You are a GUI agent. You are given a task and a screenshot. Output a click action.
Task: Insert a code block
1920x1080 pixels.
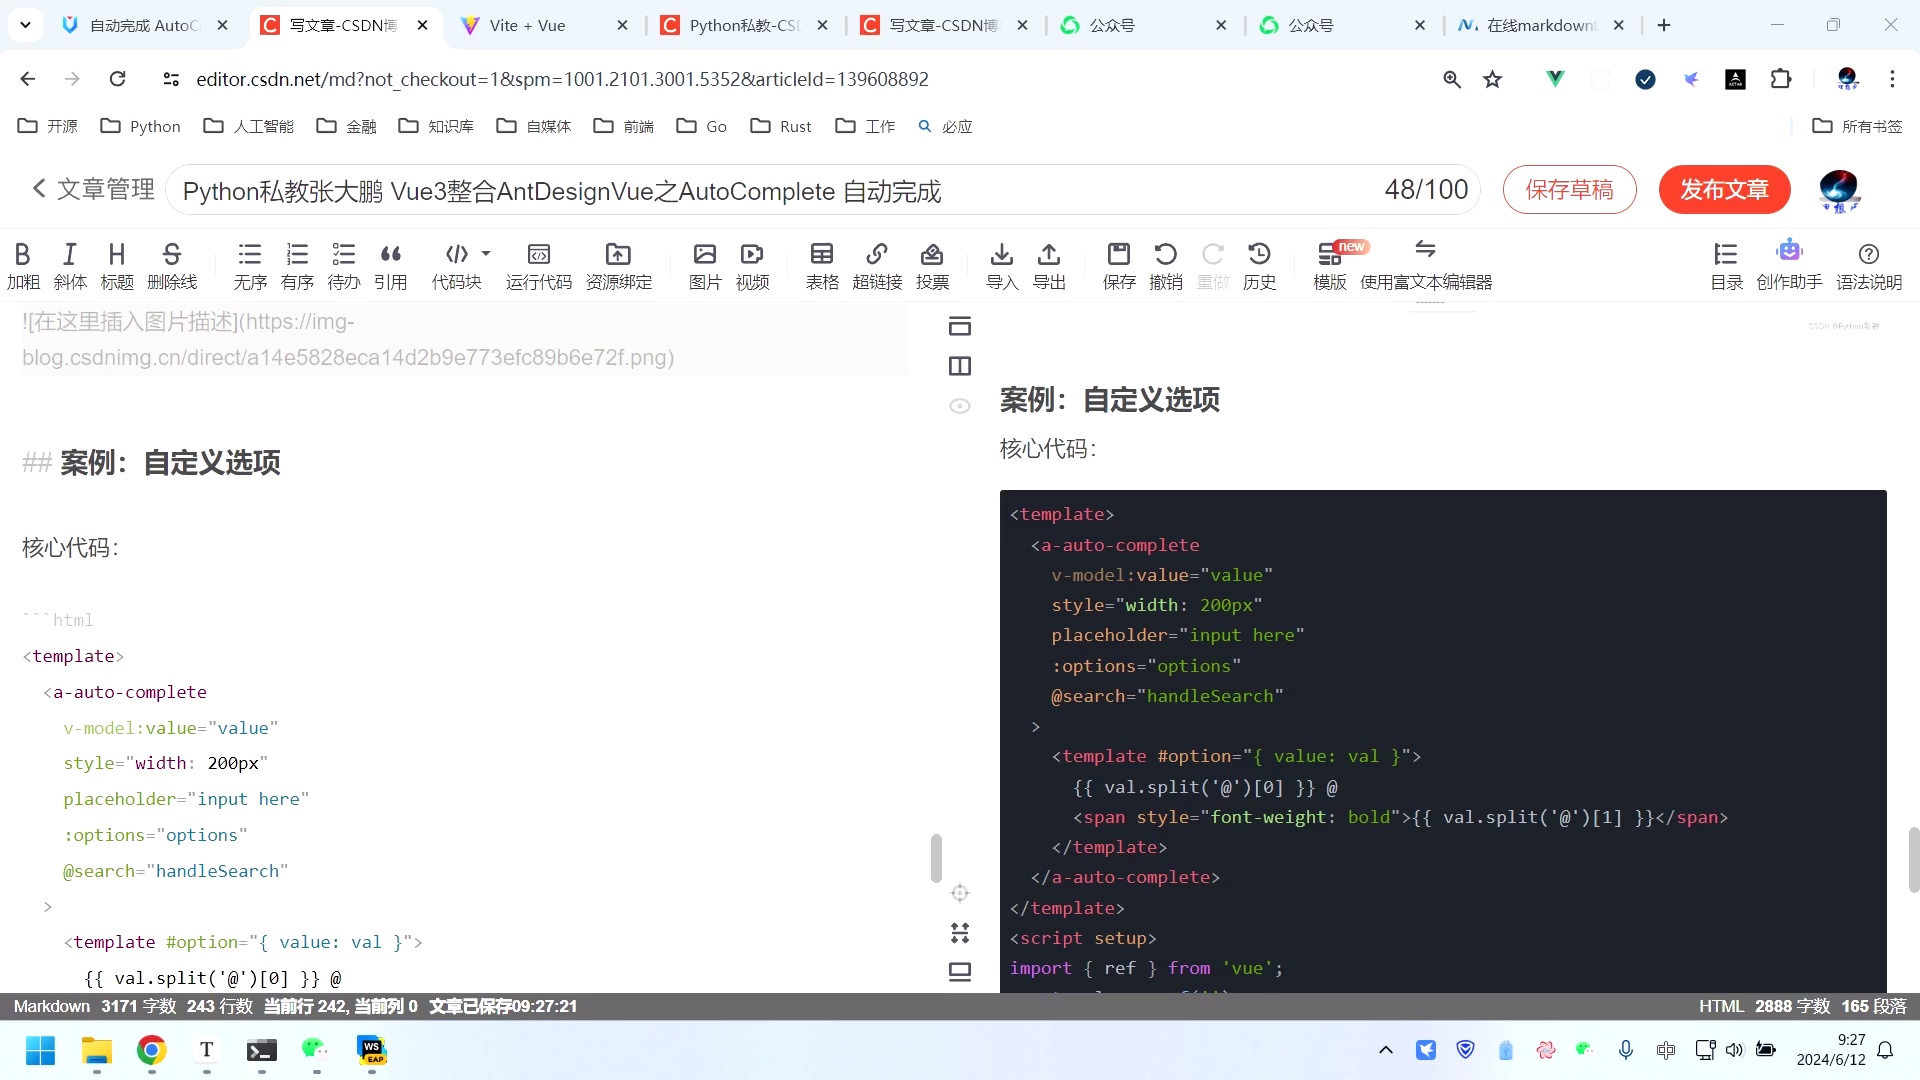(456, 263)
